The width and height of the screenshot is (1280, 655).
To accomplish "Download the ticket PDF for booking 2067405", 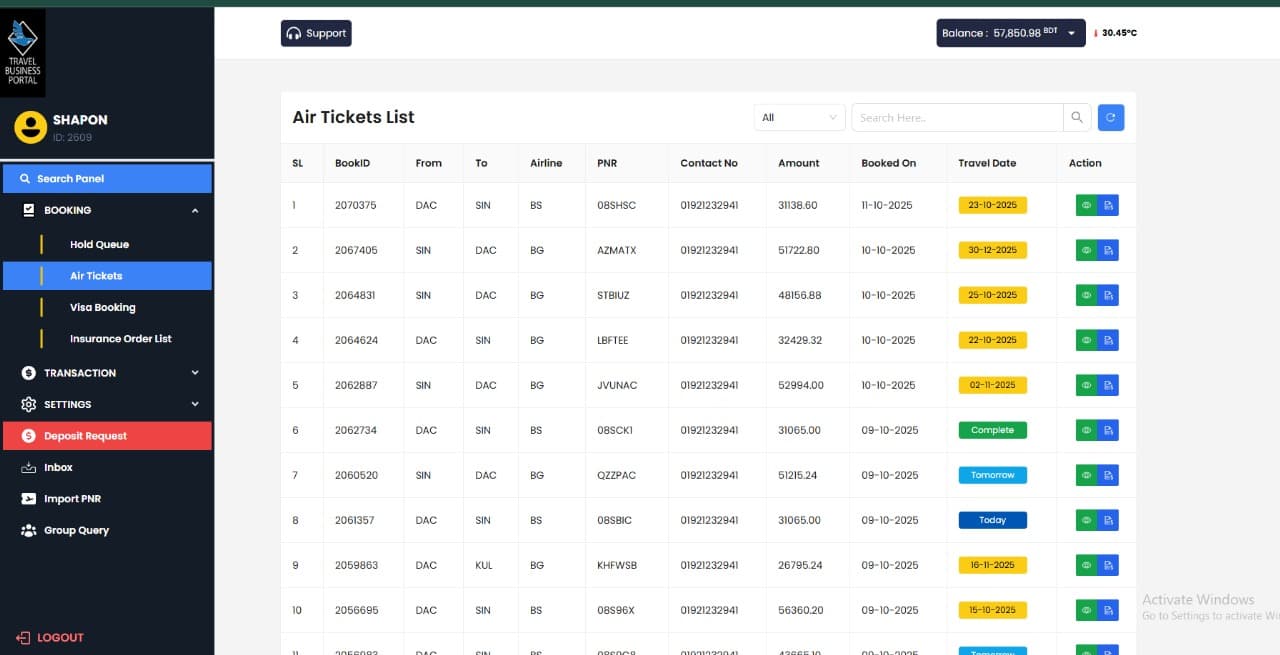I will coord(1109,250).
